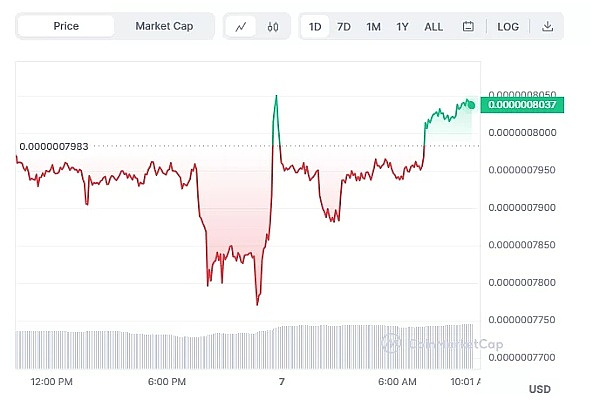Toggle the LOG scale
This screenshot has height=413, width=600.
point(509,27)
